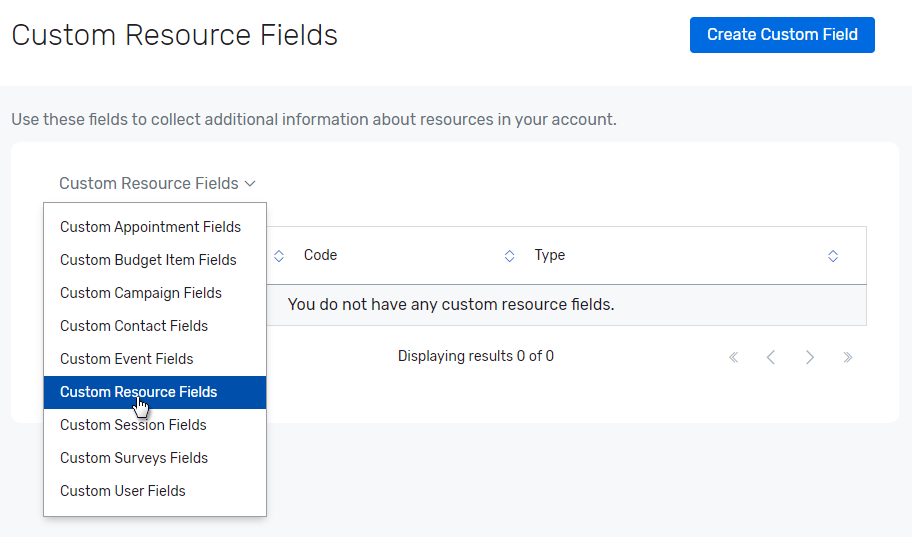Sort table by the Type column header
This screenshot has width=912, height=537.
(x=550, y=255)
